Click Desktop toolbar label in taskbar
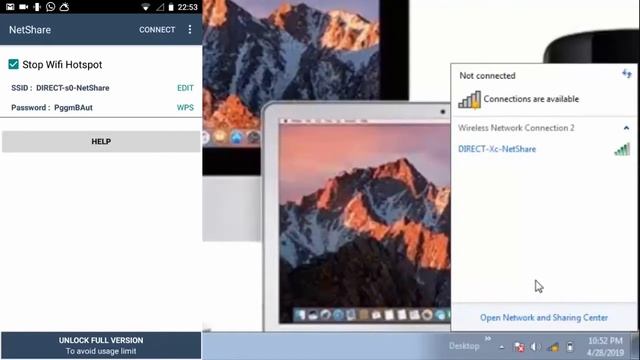Viewport: 640px width, 360px height. pos(464,346)
